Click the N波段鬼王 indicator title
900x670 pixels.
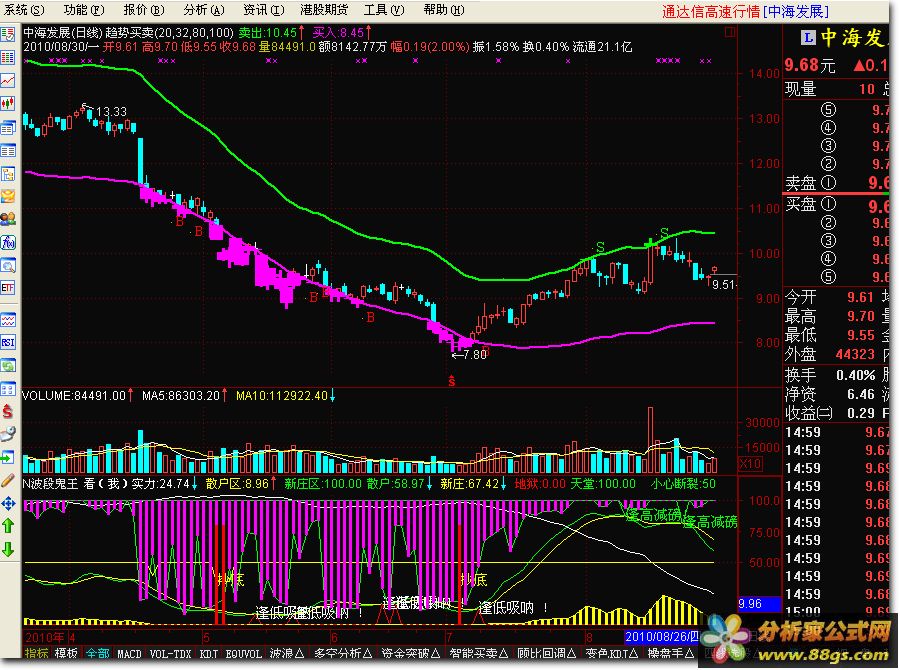(50, 484)
